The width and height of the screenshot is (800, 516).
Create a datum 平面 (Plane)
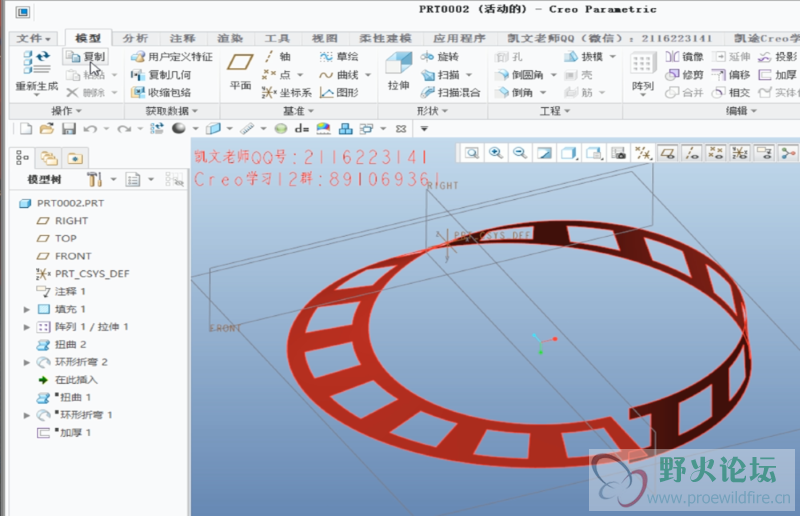(x=240, y=71)
